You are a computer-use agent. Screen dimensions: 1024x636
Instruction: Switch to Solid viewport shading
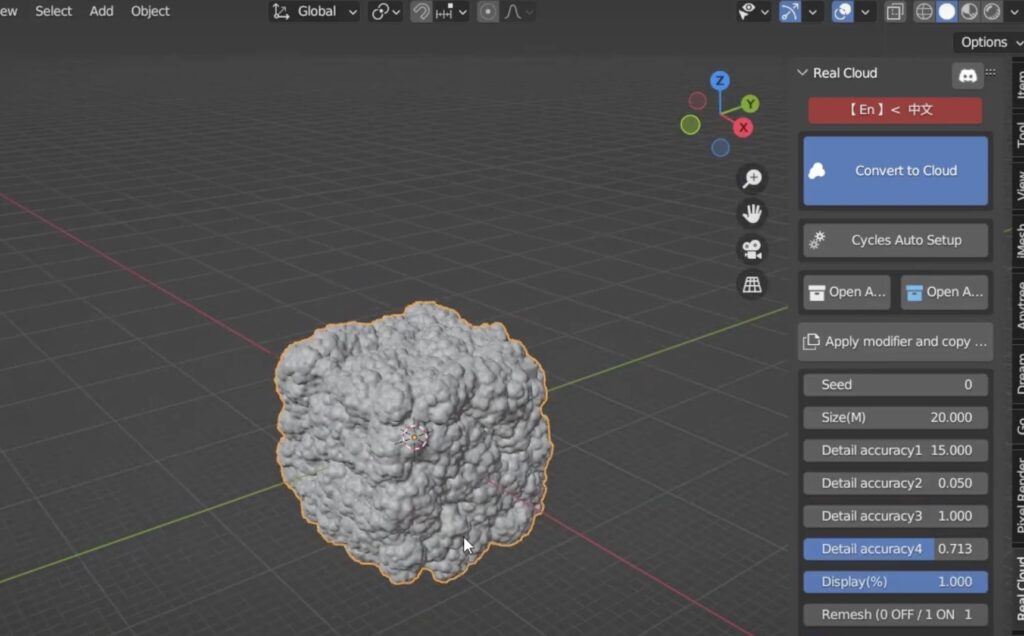tap(946, 12)
